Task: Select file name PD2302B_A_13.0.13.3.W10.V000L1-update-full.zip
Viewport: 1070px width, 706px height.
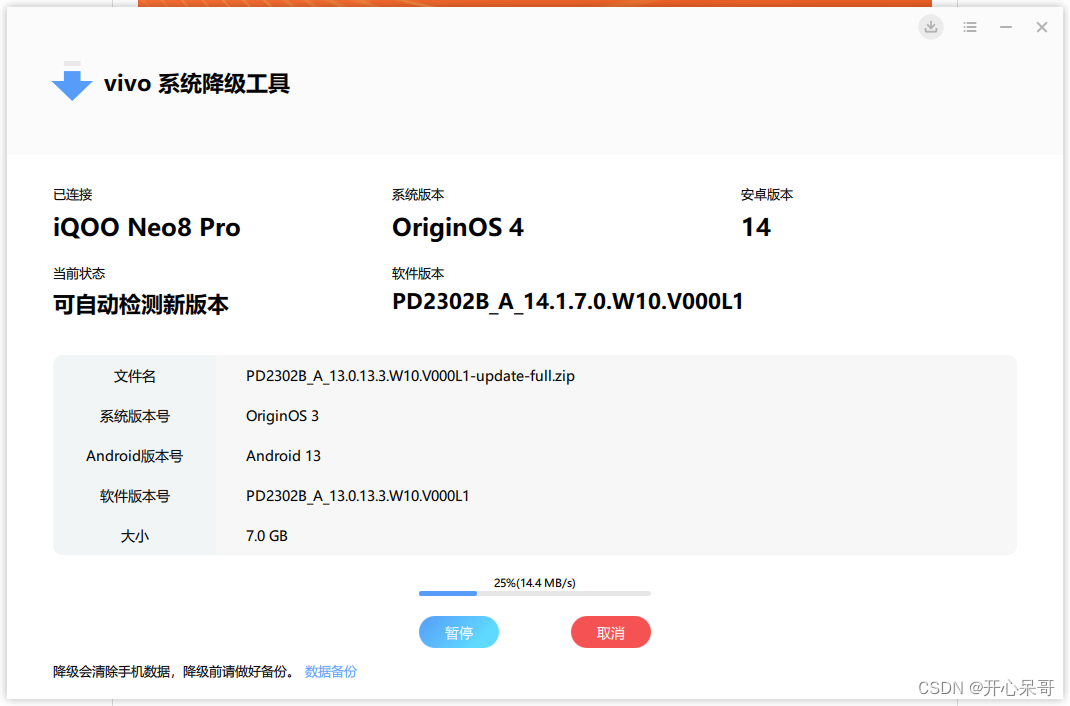Action: (x=410, y=376)
